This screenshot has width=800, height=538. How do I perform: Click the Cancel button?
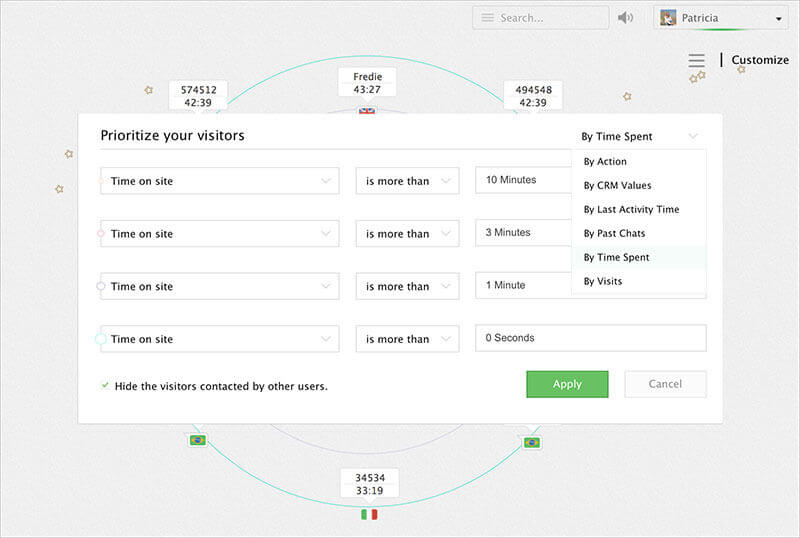pyautogui.click(x=665, y=384)
